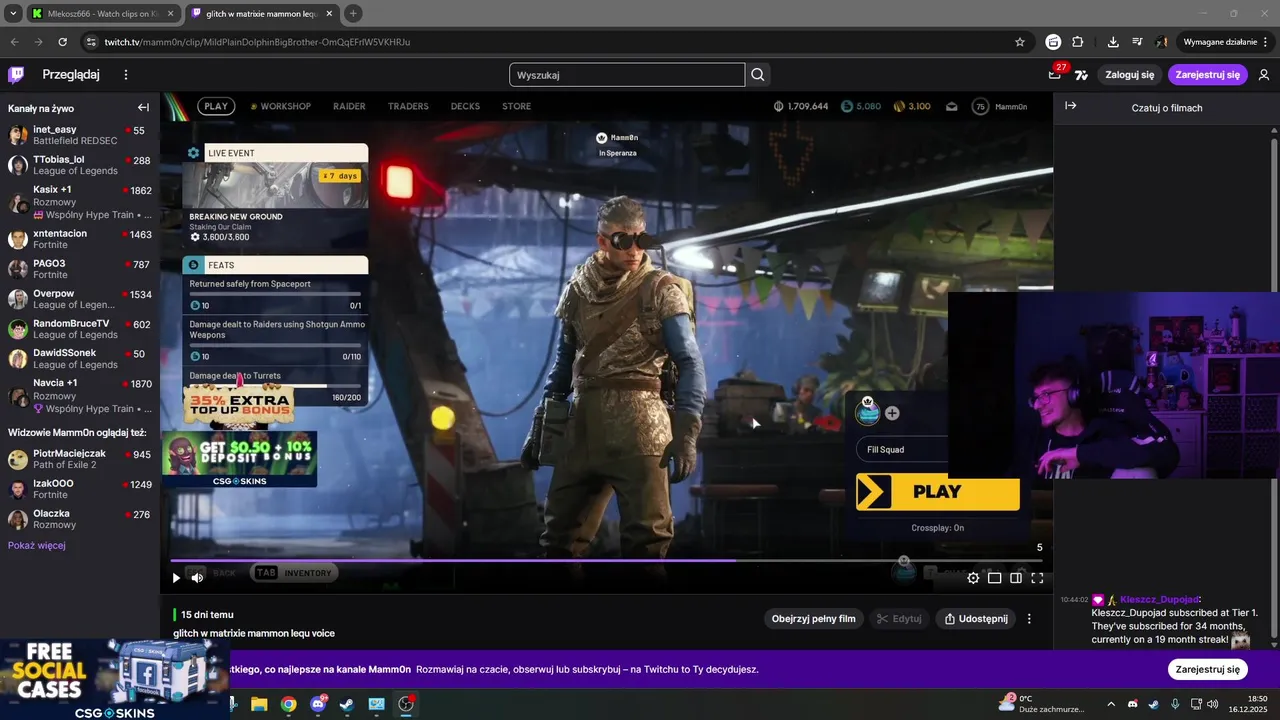
Task: Select the glitch w matrixie browser tab
Action: [262, 14]
